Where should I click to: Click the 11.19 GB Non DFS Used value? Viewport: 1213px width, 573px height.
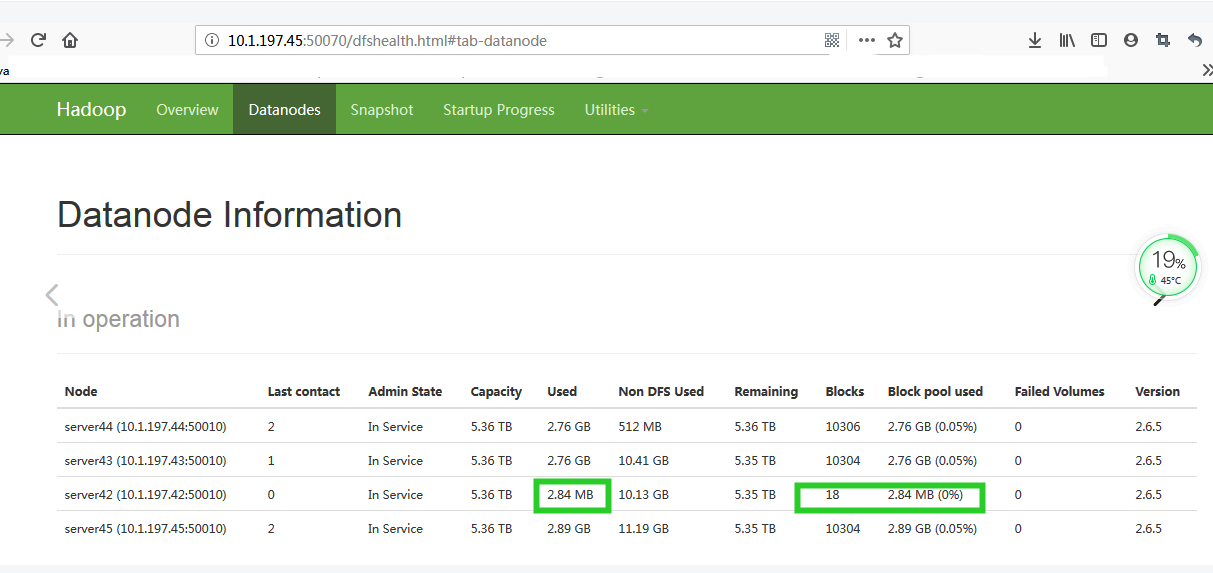click(644, 528)
